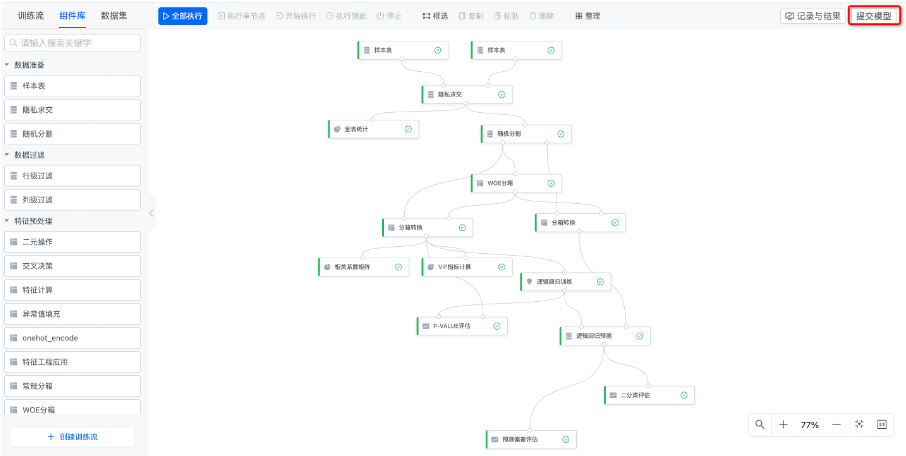Click the success check on 隐私求交 node

click(502, 95)
